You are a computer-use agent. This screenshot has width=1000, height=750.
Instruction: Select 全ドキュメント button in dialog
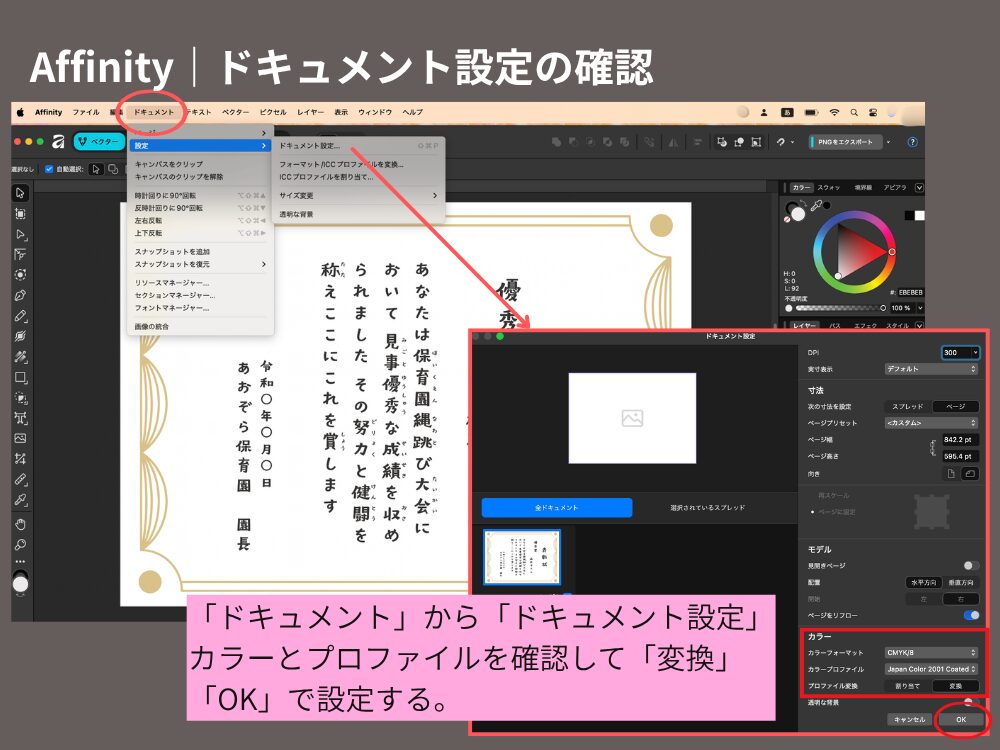(x=557, y=508)
